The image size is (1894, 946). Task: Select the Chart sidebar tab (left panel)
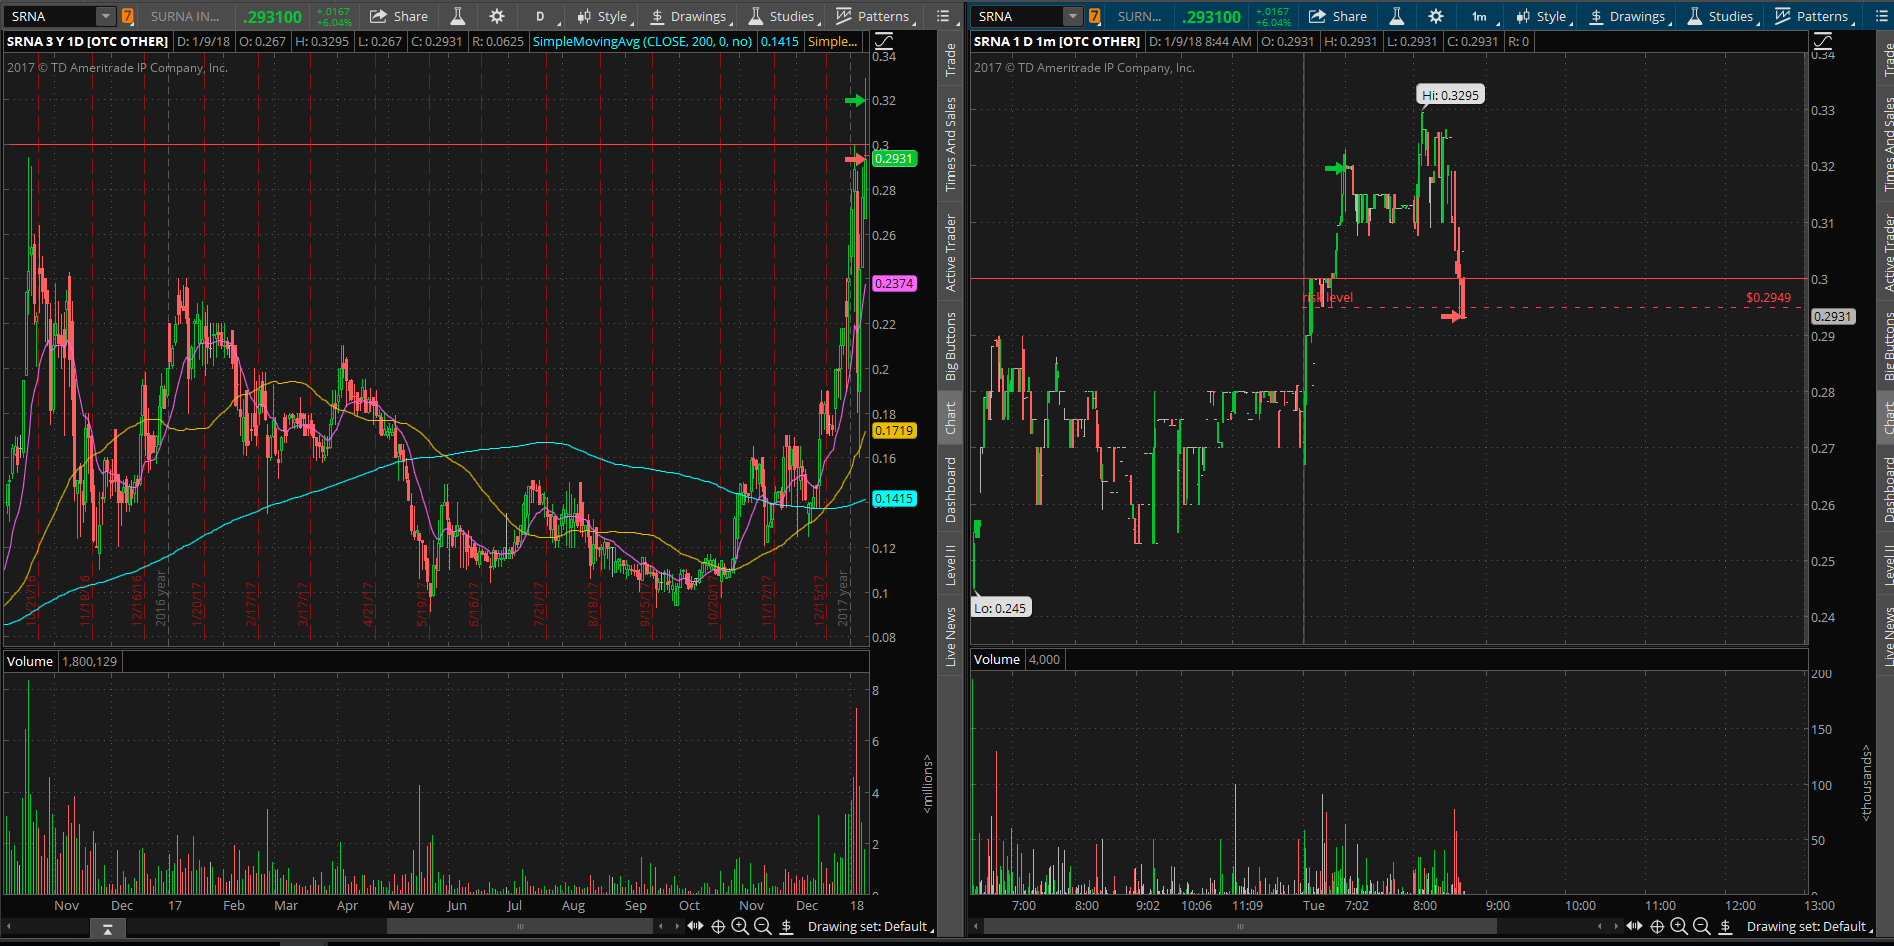pyautogui.click(x=951, y=418)
